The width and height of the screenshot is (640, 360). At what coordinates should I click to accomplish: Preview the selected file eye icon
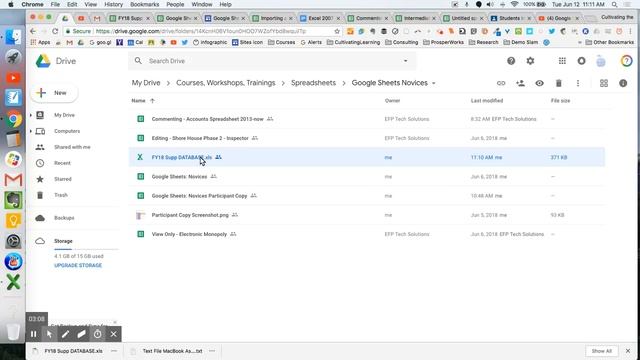[x=539, y=83]
